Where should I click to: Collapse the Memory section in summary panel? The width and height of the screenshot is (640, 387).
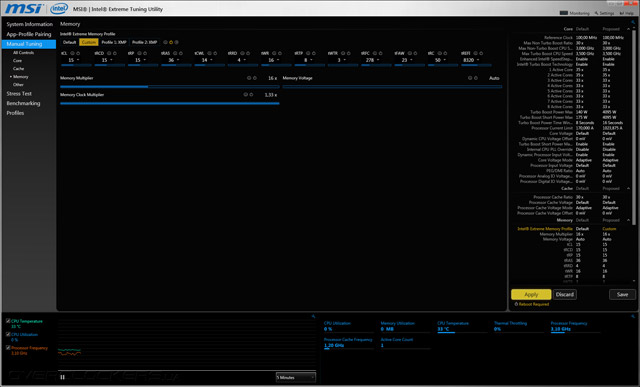click(x=628, y=220)
